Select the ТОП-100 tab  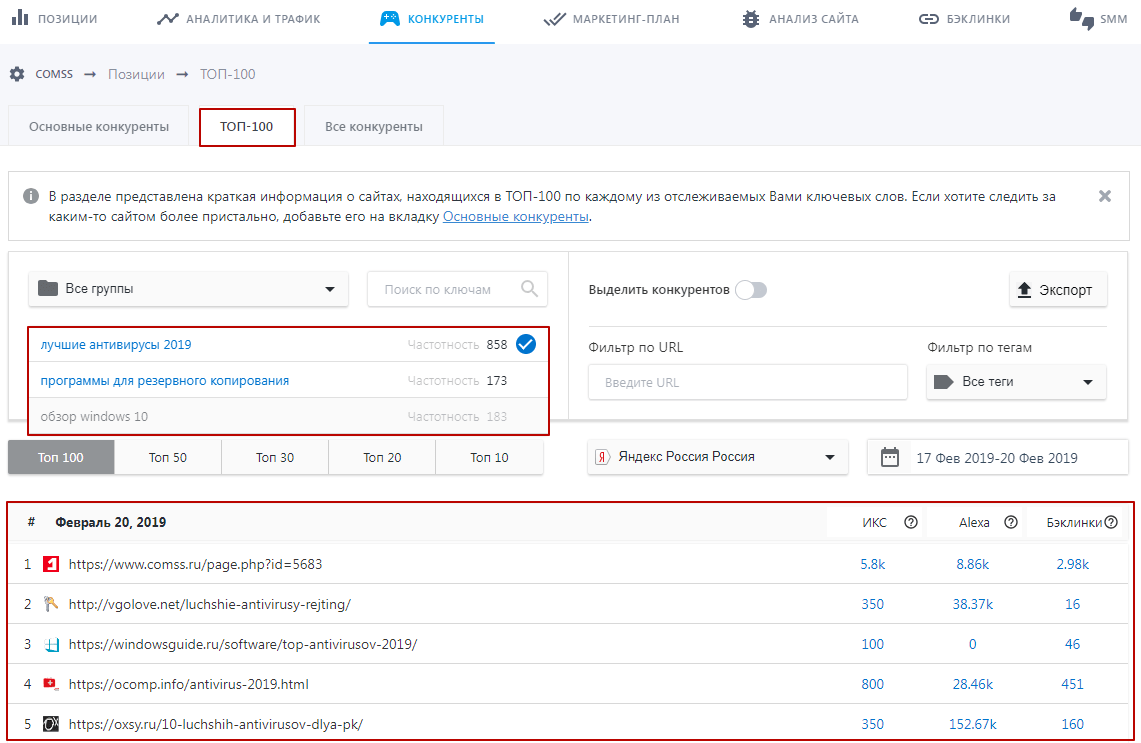(247, 127)
